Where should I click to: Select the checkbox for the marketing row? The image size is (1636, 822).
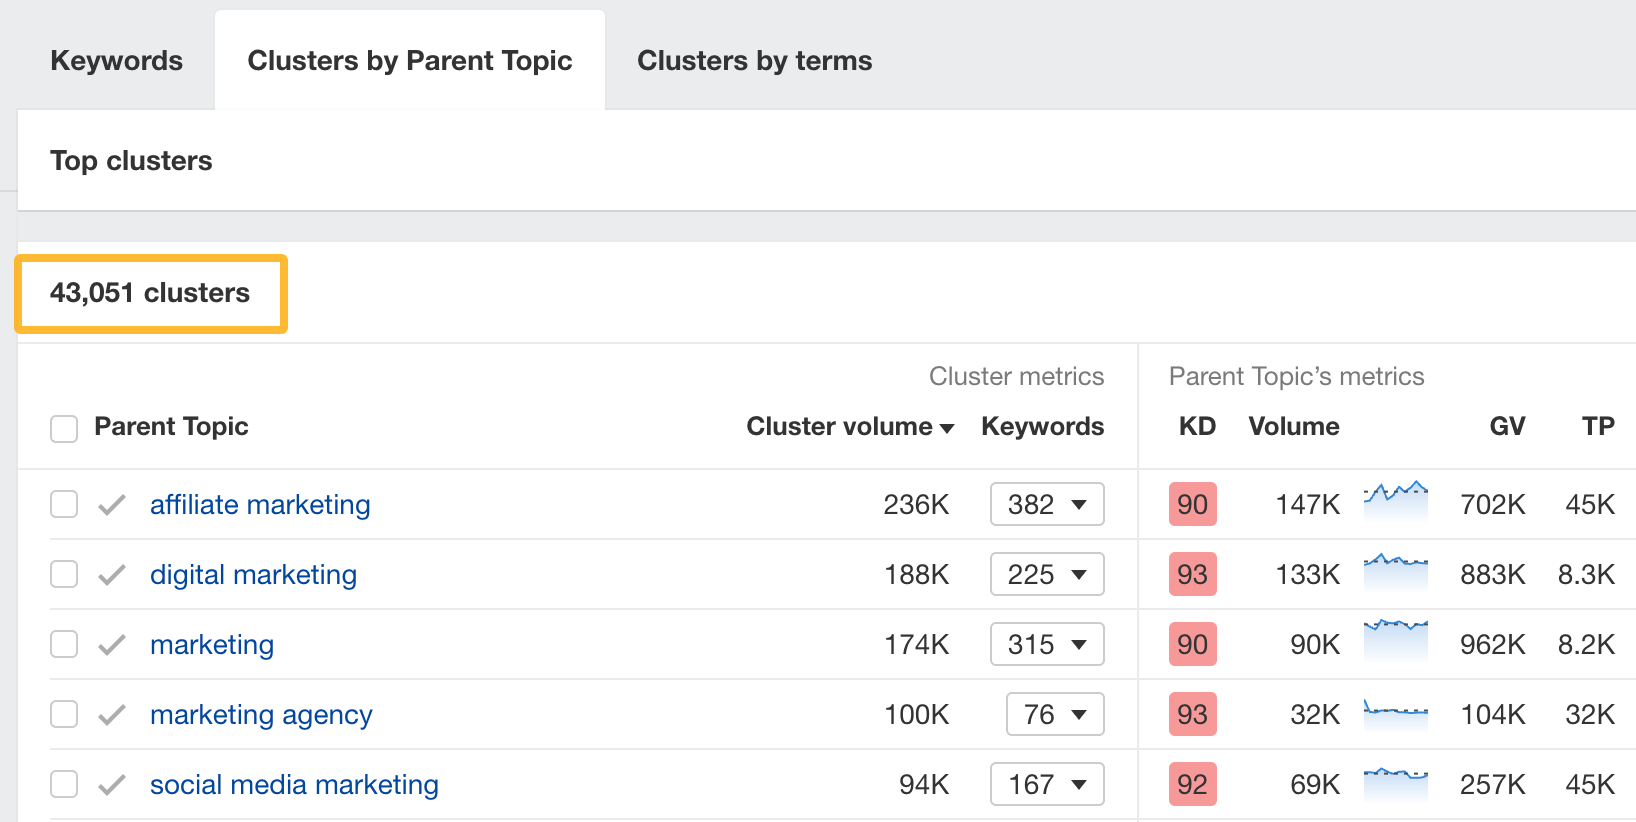64,644
